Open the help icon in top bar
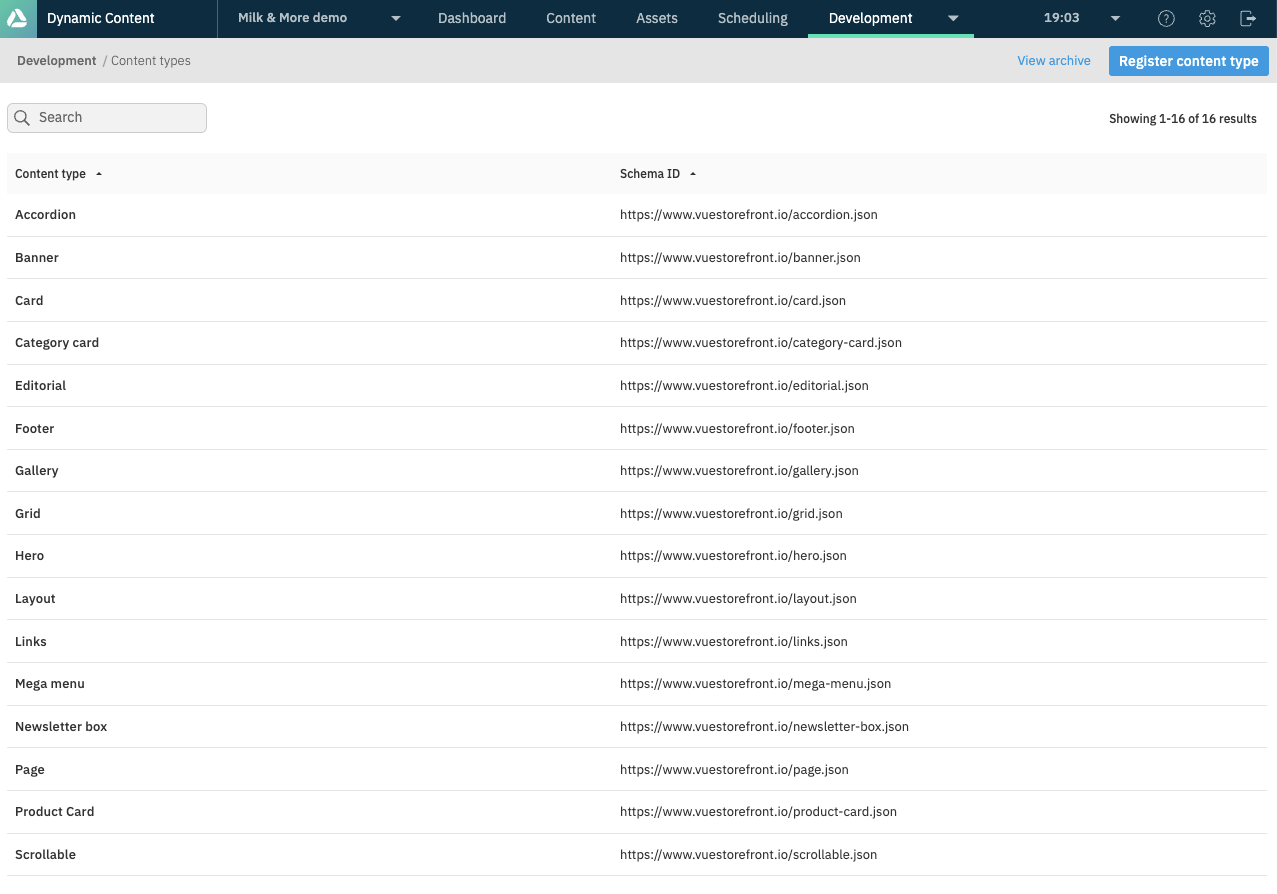Image resolution: width=1277 pixels, height=894 pixels. coord(1165,18)
